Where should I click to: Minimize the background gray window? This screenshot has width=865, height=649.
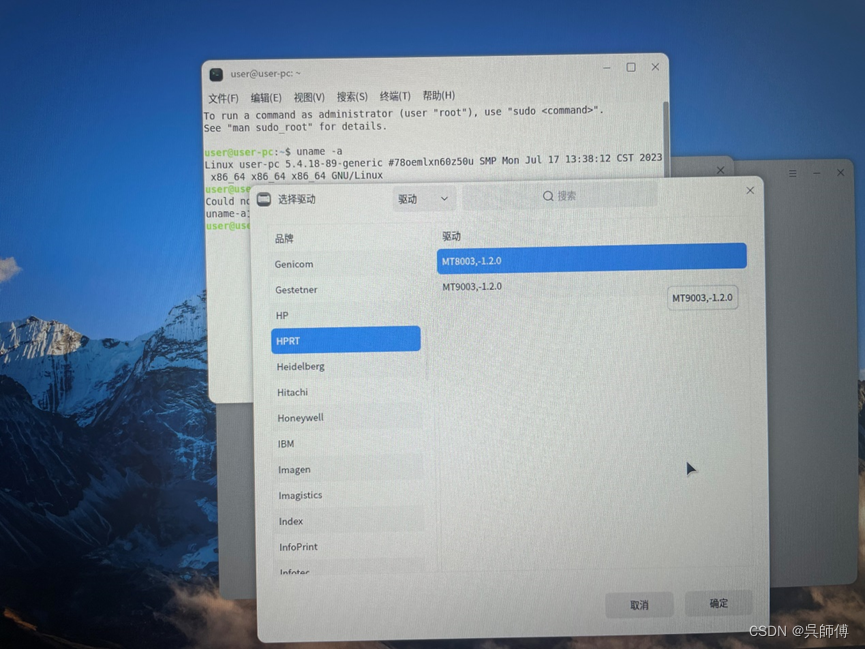coord(817,173)
